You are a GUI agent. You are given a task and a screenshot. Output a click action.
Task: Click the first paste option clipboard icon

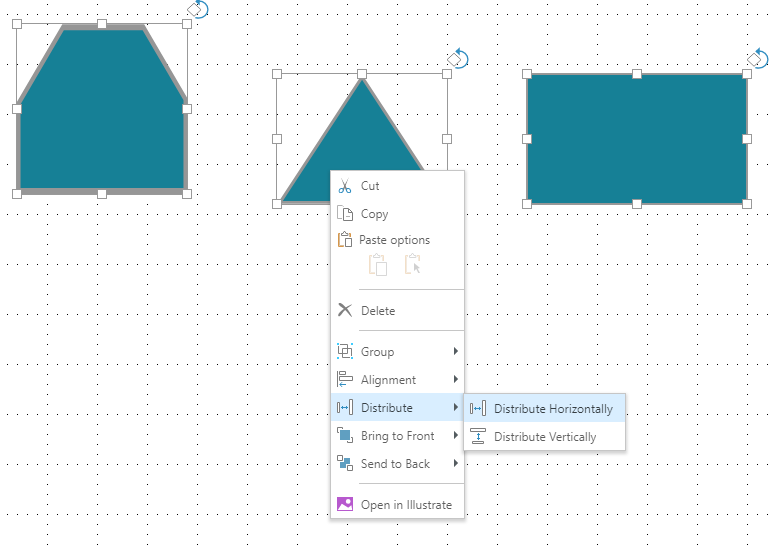tap(377, 265)
